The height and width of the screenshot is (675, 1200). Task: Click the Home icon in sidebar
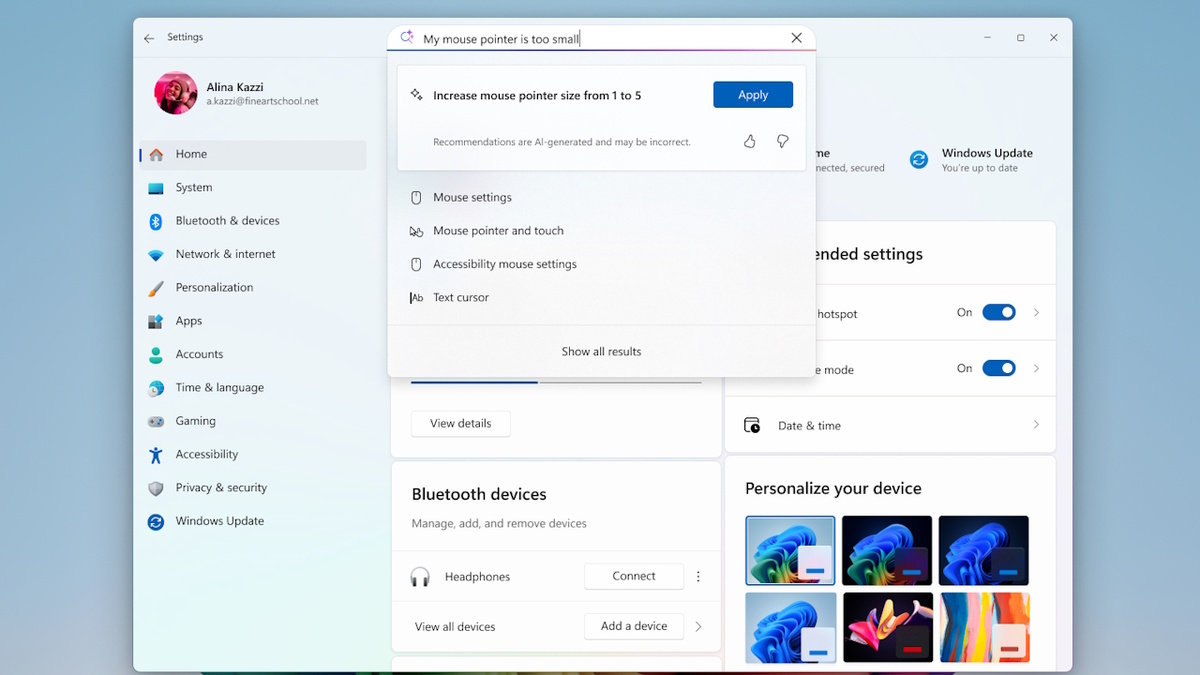click(156, 155)
